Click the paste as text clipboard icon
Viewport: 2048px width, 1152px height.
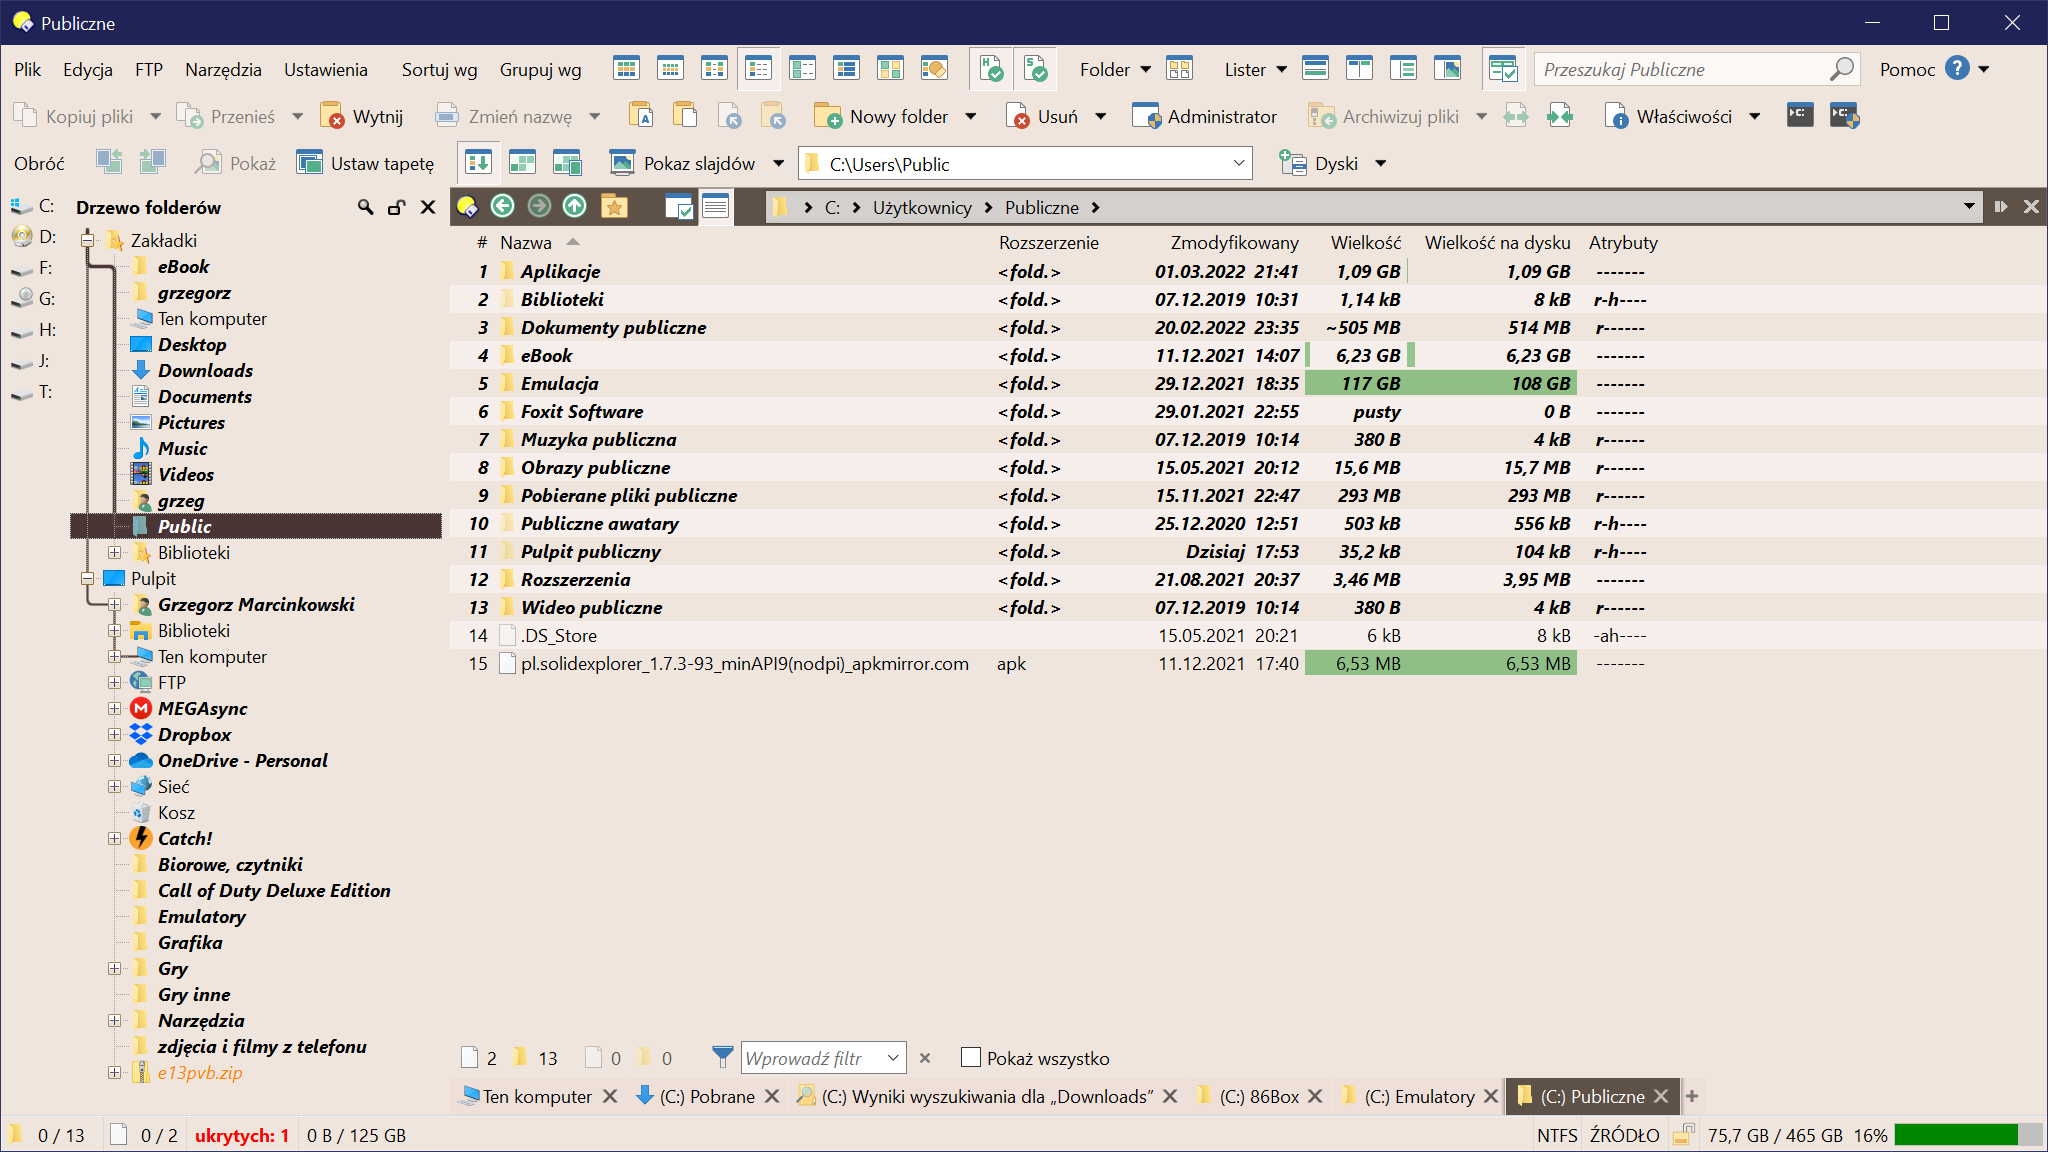click(640, 116)
